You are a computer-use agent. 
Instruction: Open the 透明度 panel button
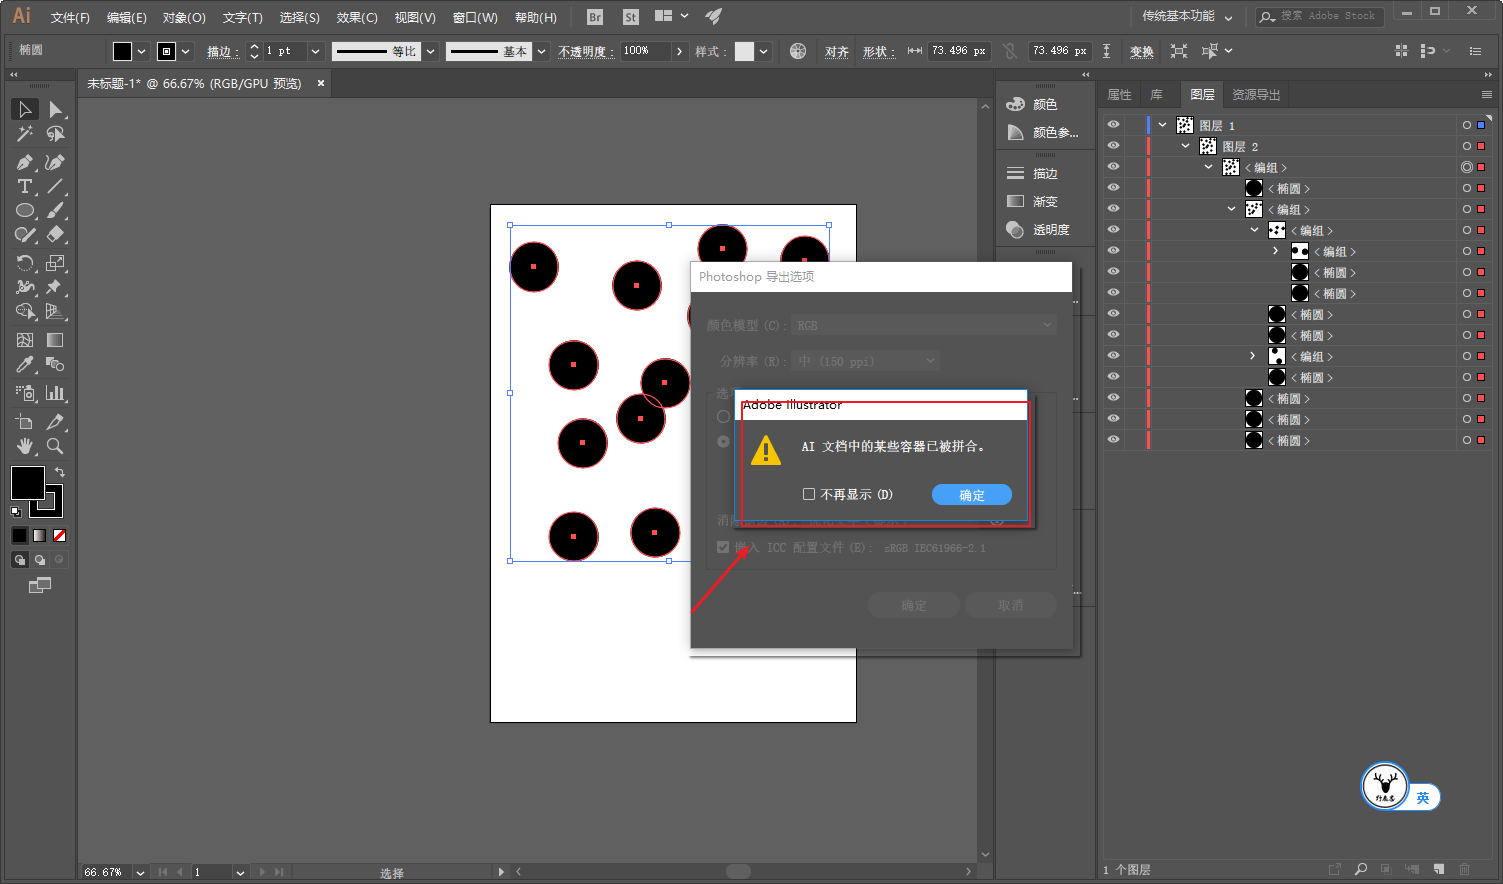[1039, 229]
